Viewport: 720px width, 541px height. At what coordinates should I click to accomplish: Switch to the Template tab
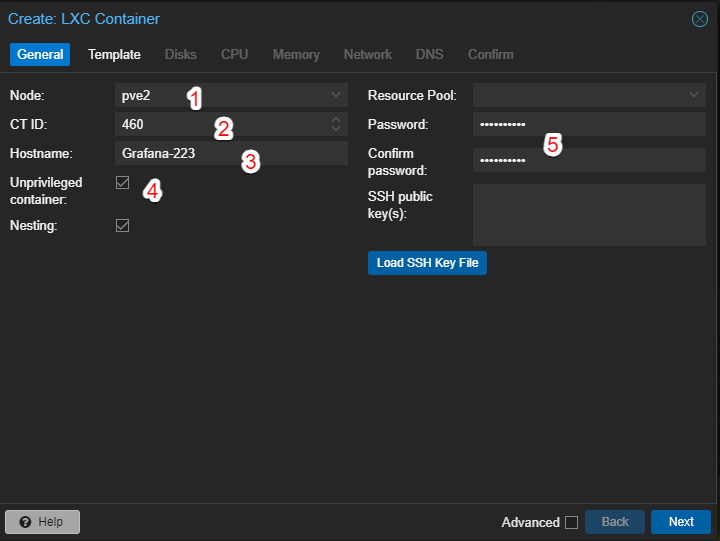114,54
